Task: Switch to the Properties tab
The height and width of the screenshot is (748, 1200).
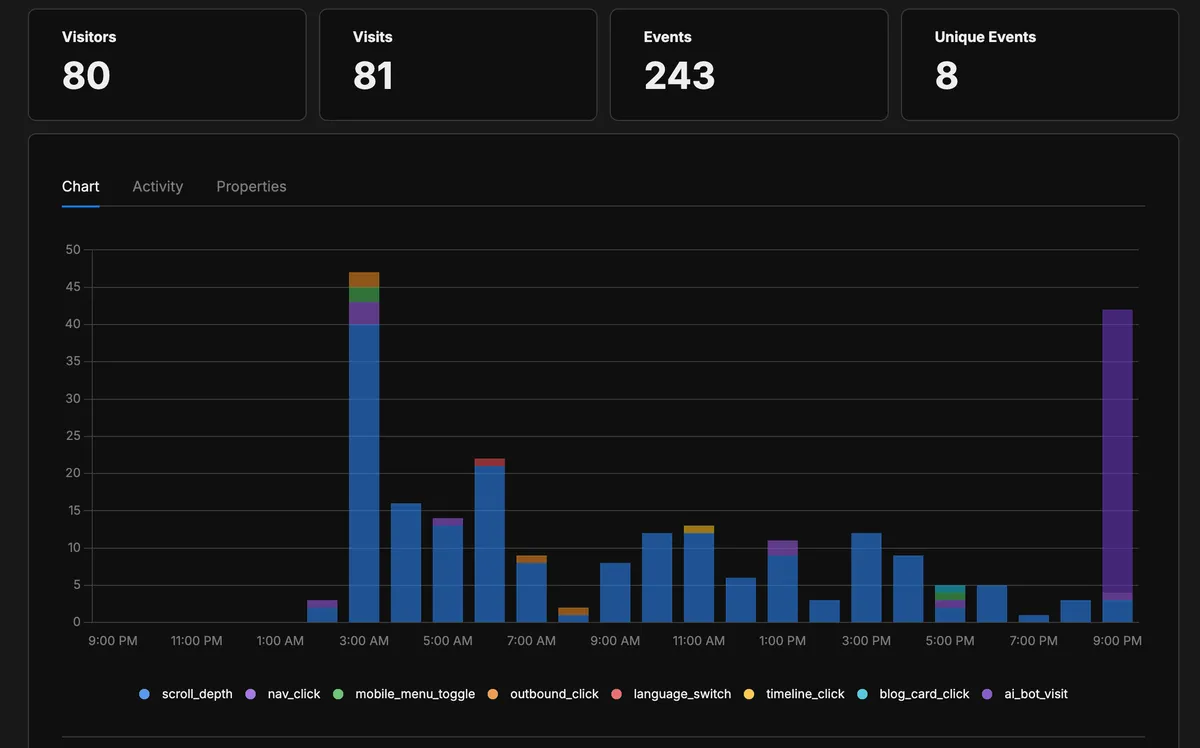Action: click(251, 187)
